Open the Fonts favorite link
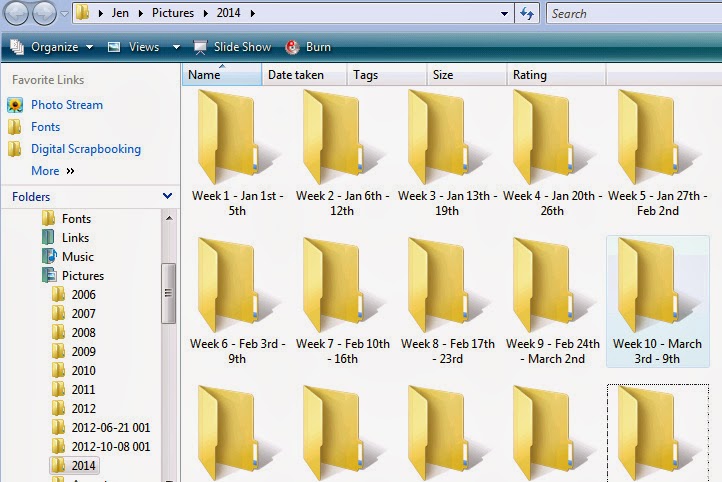722x482 pixels. tap(45, 127)
